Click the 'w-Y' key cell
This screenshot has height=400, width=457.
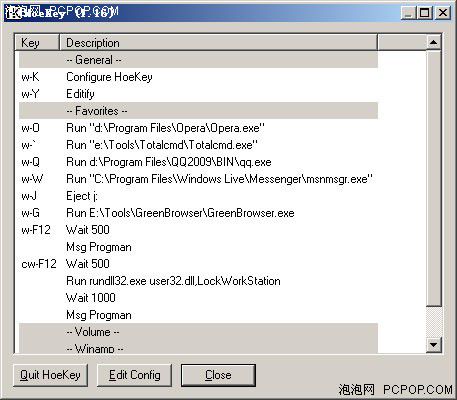click(x=30, y=94)
